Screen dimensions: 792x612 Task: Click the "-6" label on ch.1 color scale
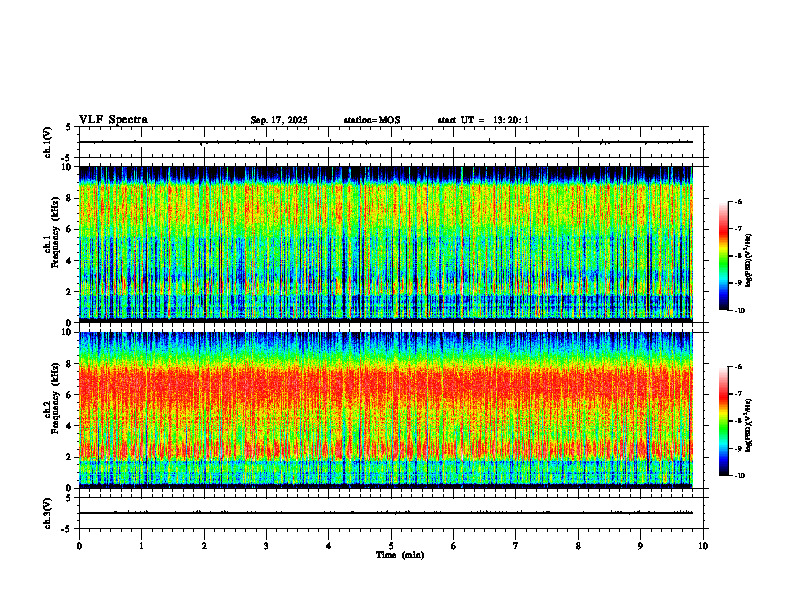(738, 202)
